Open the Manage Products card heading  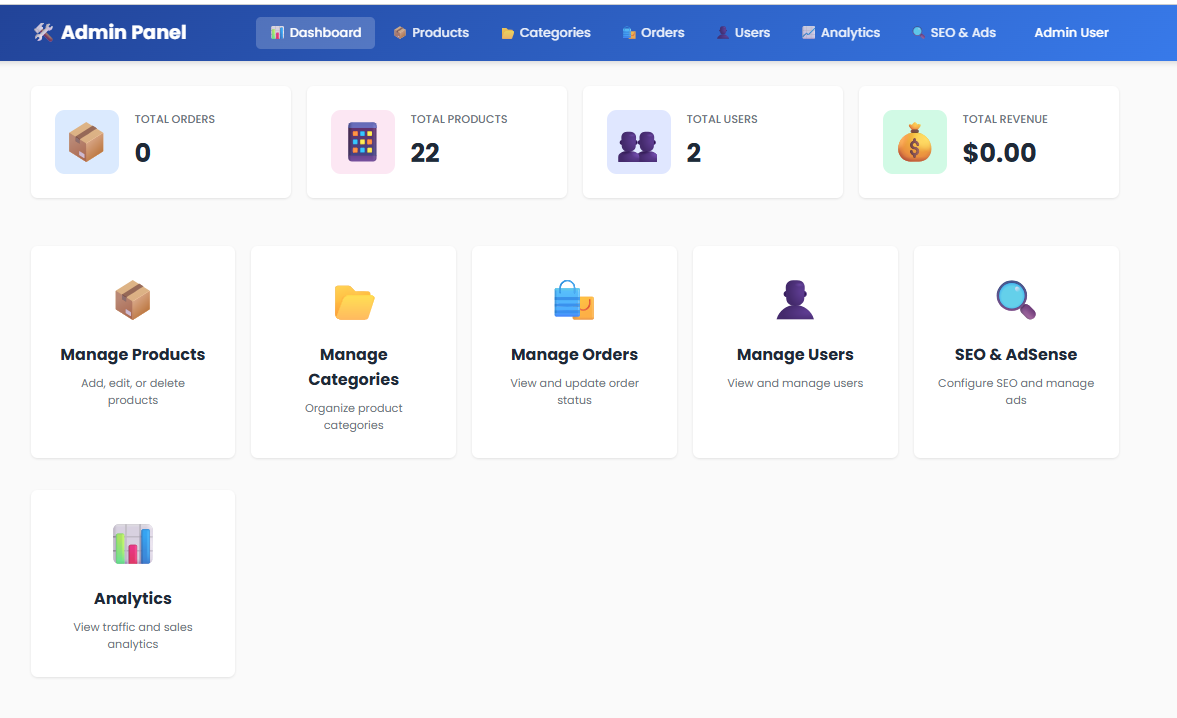133,354
